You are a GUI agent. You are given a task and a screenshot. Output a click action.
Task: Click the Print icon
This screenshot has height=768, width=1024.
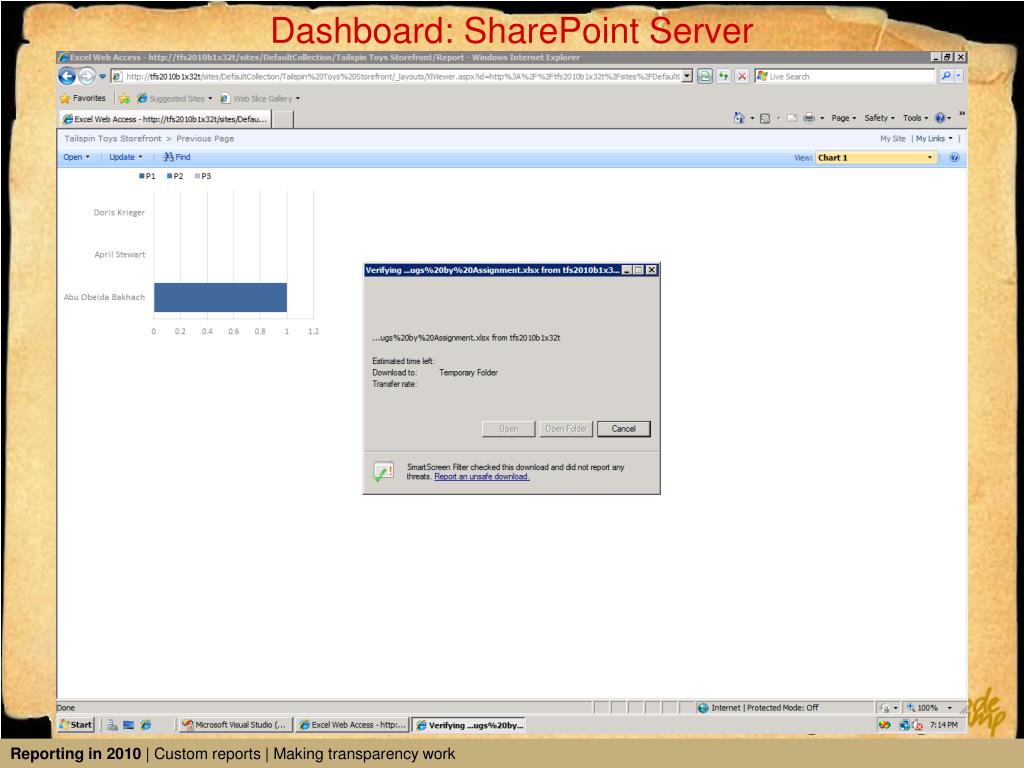pyautogui.click(x=808, y=118)
